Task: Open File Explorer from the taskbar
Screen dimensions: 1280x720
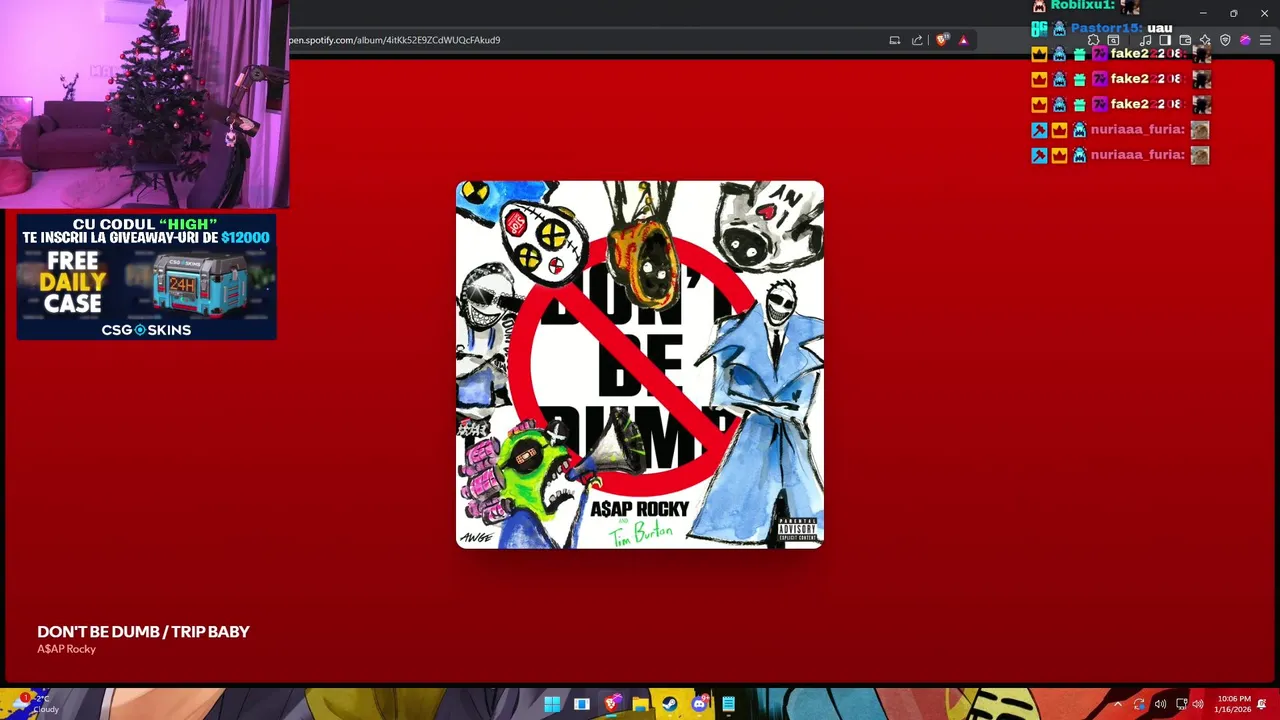Action: point(640,704)
